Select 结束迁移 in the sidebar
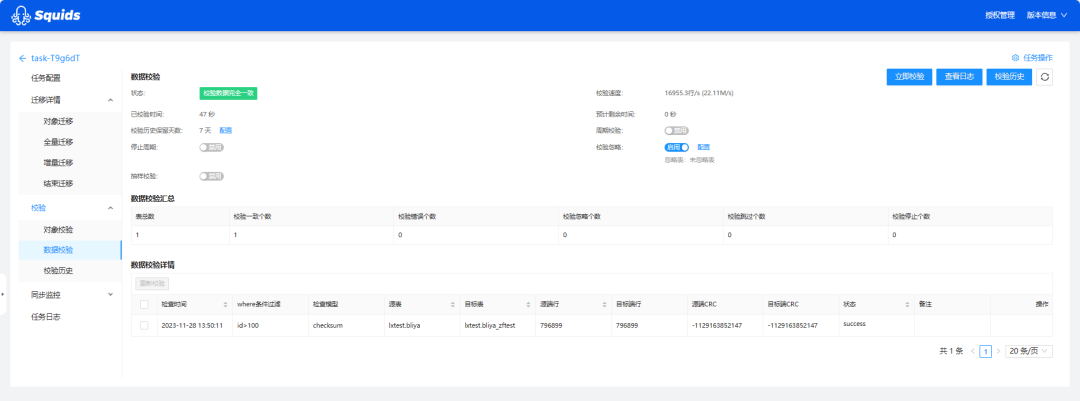1080x401 pixels. 58,183
